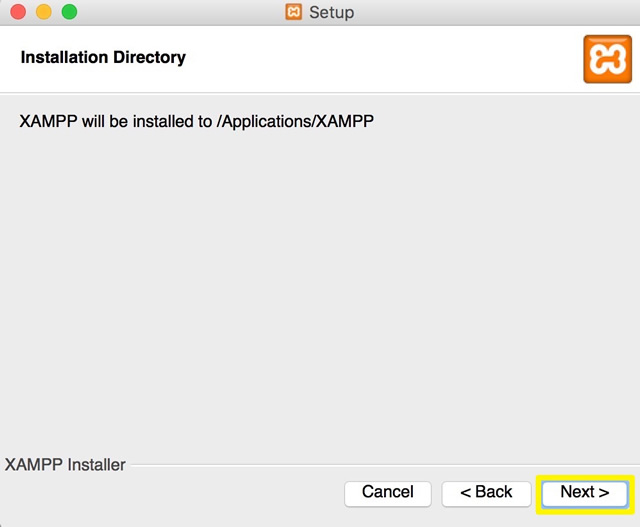640x527 pixels.
Task: Click the > arrow on Next button
Action: (x=604, y=492)
